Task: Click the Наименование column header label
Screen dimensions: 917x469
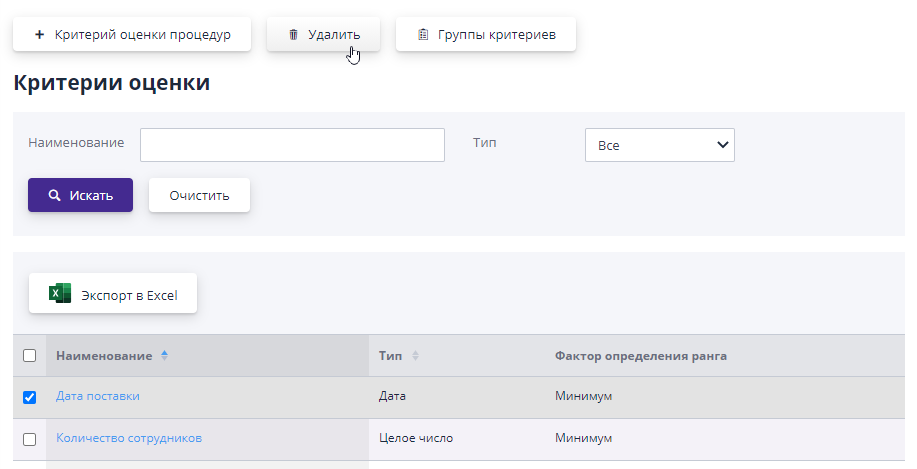Action: 104,356
